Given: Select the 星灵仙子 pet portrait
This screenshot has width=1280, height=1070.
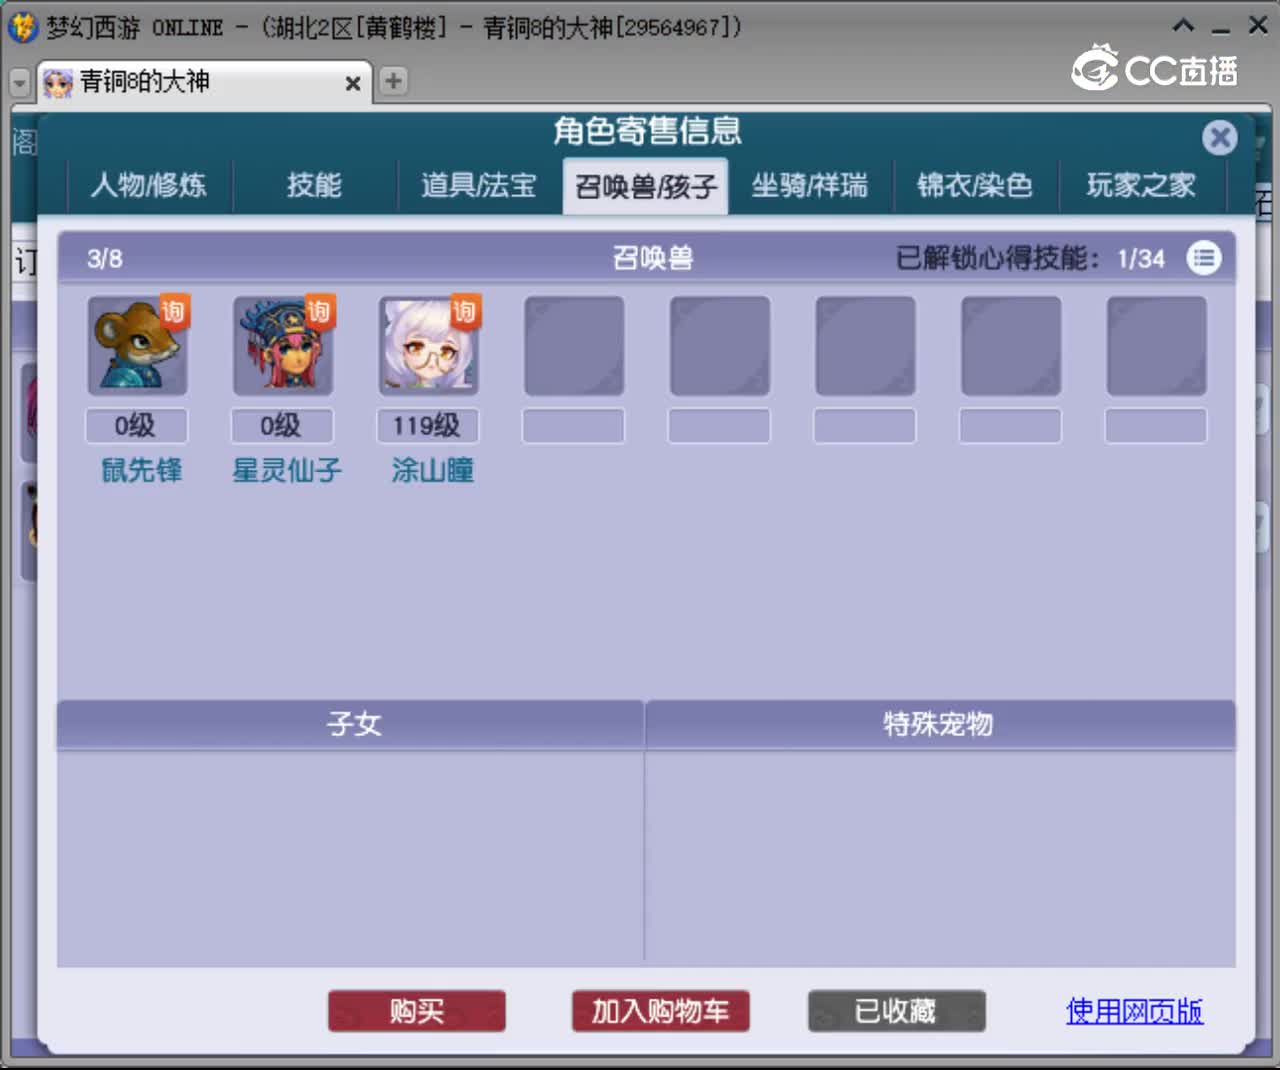Looking at the screenshot, I should (283, 346).
